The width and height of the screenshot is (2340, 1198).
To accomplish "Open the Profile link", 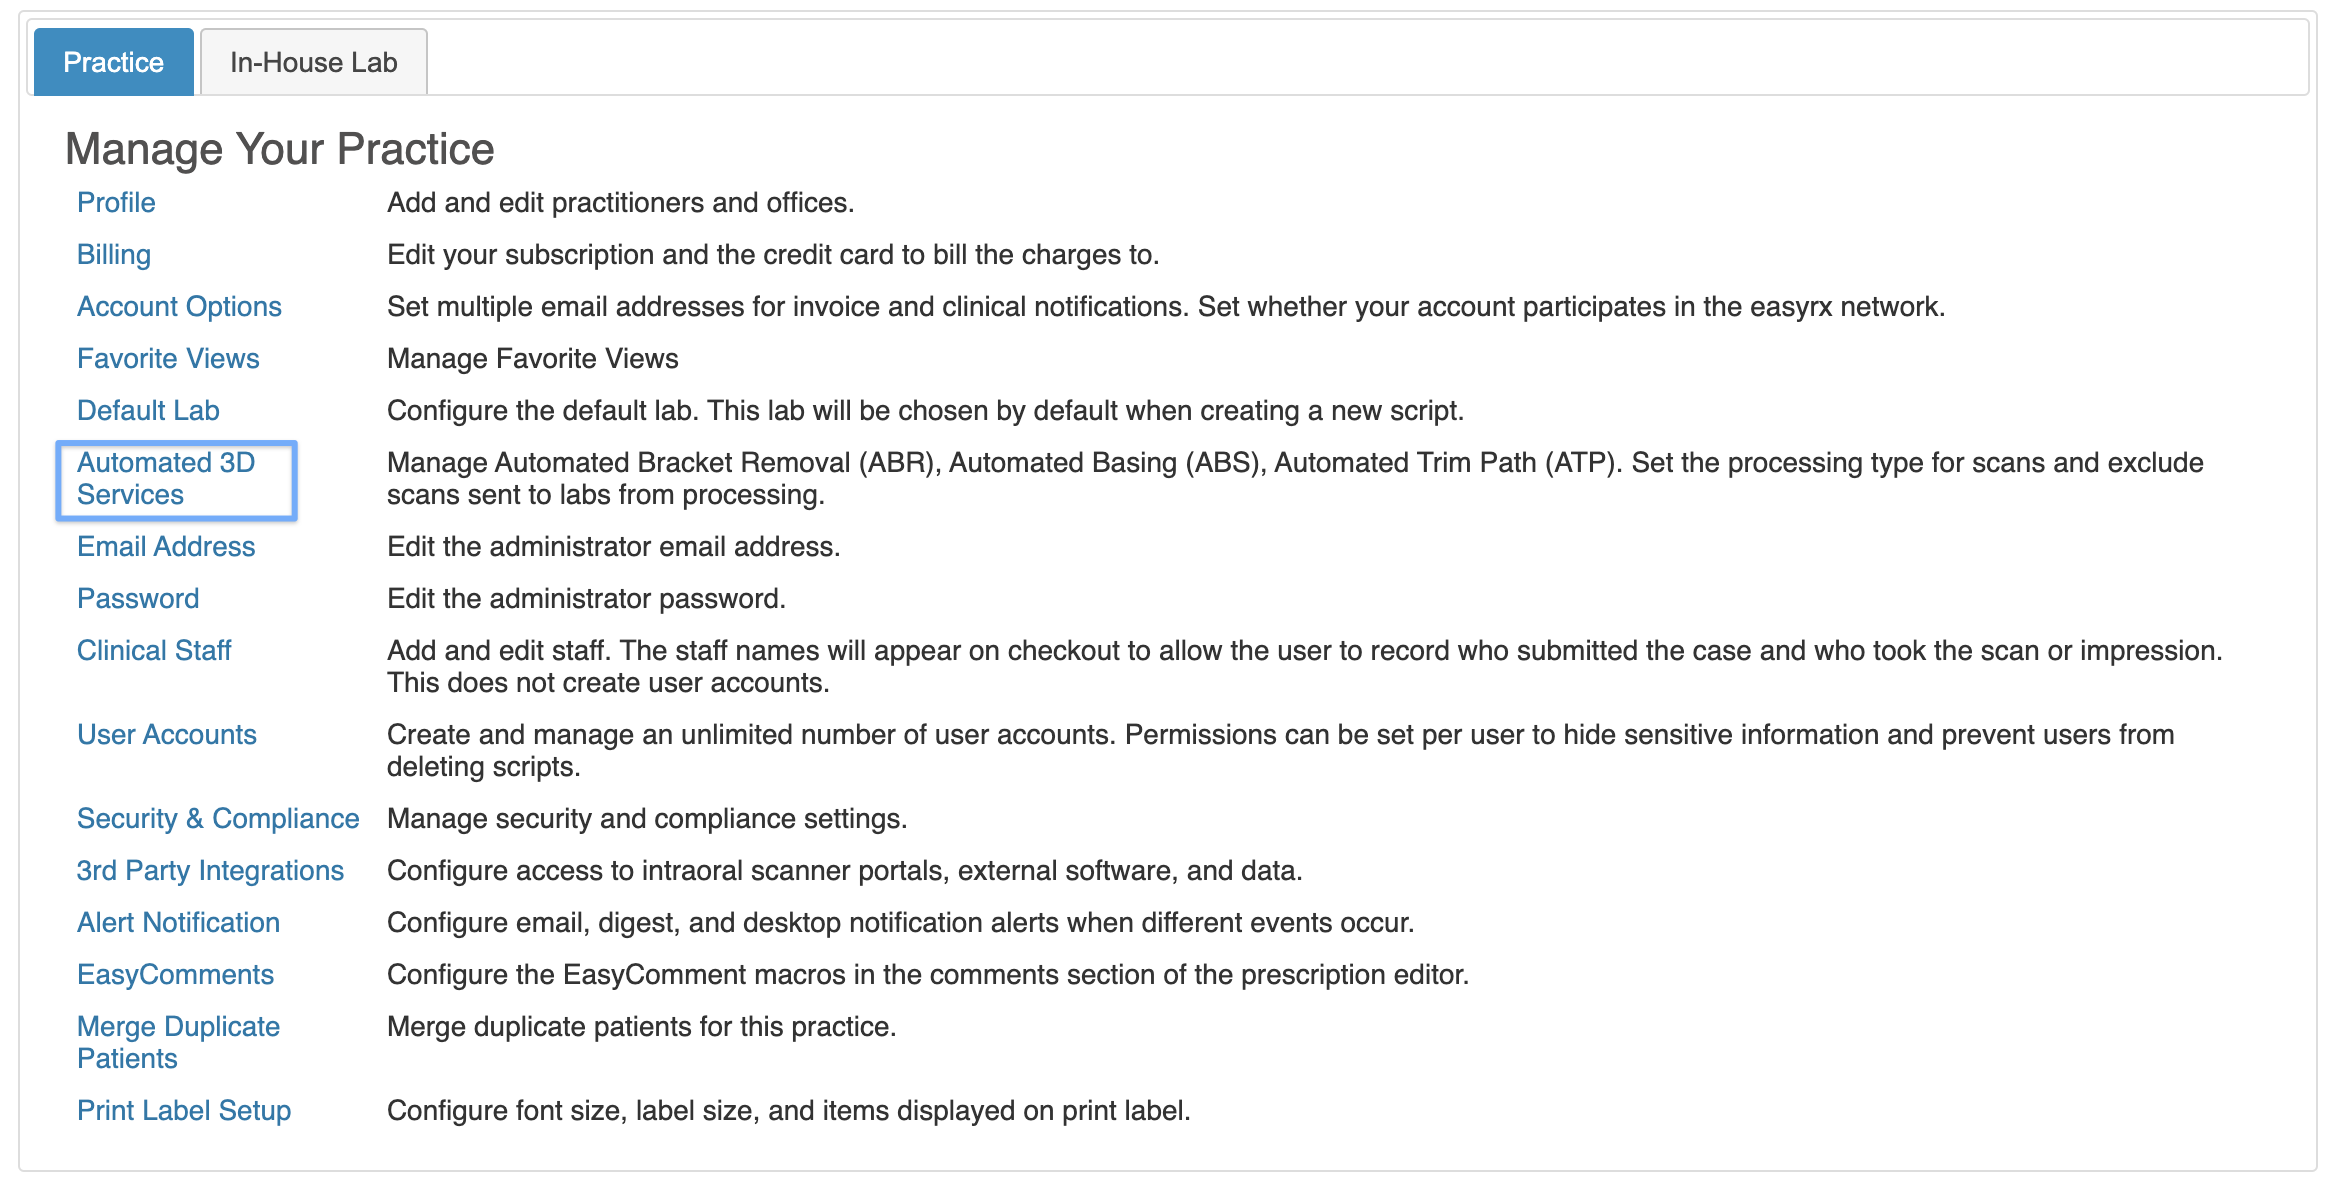I will pos(116,202).
